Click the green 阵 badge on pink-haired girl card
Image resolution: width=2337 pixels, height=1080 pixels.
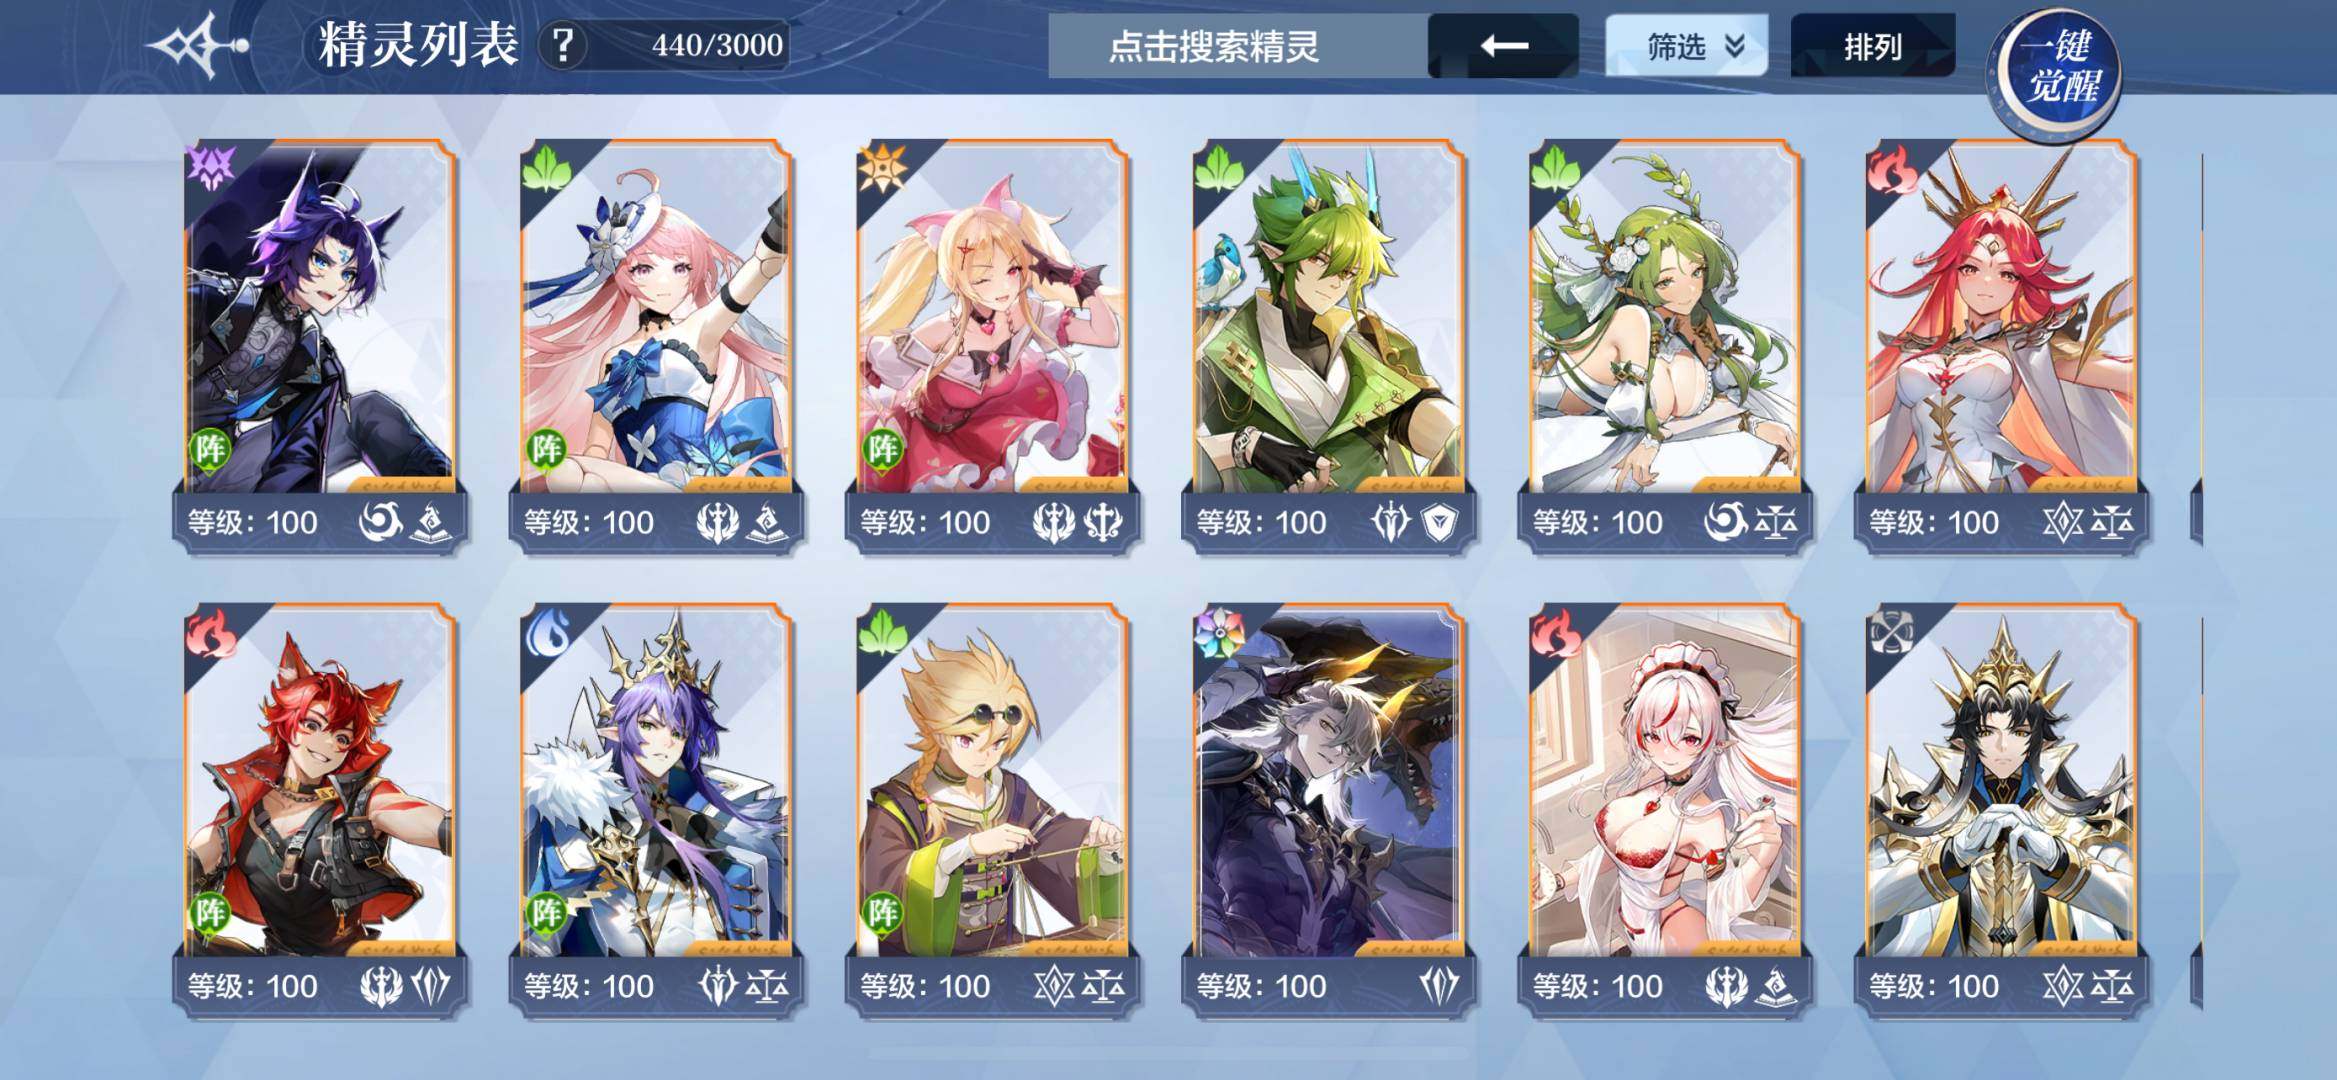[546, 449]
